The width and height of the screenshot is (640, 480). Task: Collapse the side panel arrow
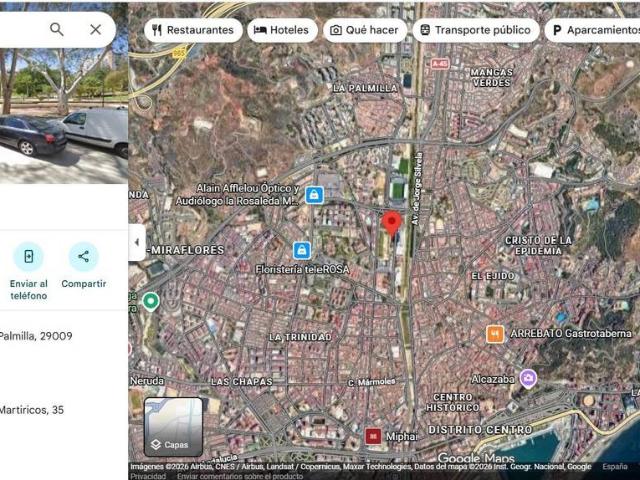(137, 242)
